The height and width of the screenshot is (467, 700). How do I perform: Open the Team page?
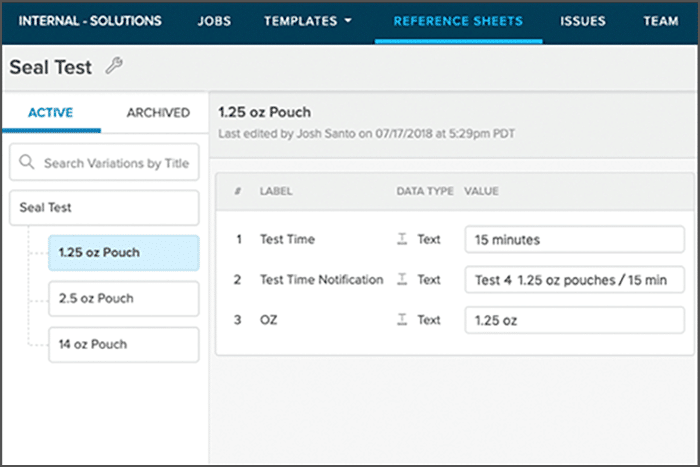click(661, 21)
